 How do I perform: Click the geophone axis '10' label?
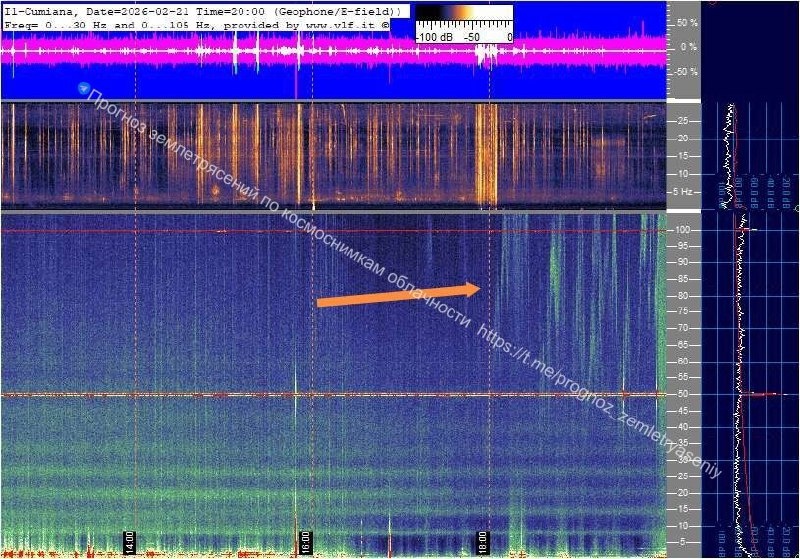point(683,174)
